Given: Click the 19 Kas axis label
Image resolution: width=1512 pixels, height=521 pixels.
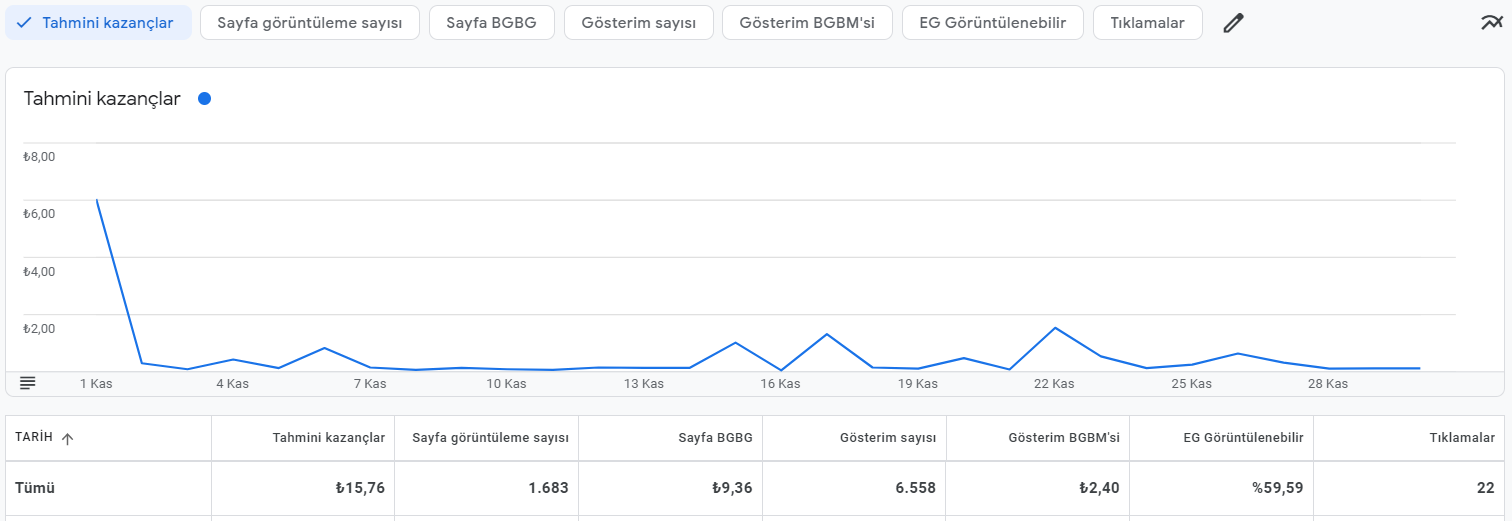Looking at the screenshot, I should pos(917,384).
